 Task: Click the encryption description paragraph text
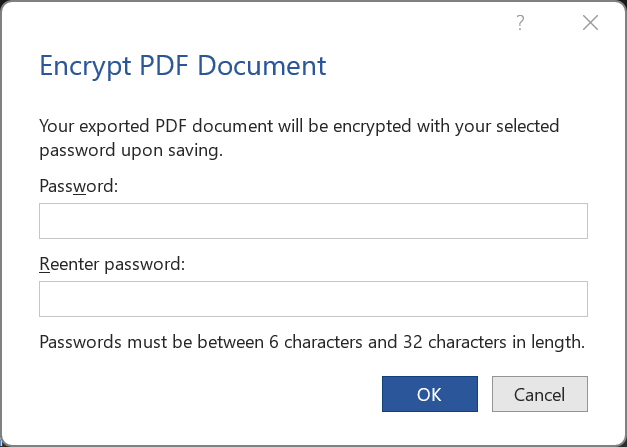(x=298, y=139)
